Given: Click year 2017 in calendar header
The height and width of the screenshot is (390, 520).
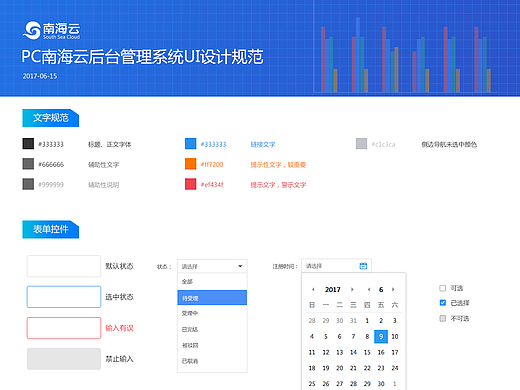Looking at the screenshot, I should [x=332, y=289].
